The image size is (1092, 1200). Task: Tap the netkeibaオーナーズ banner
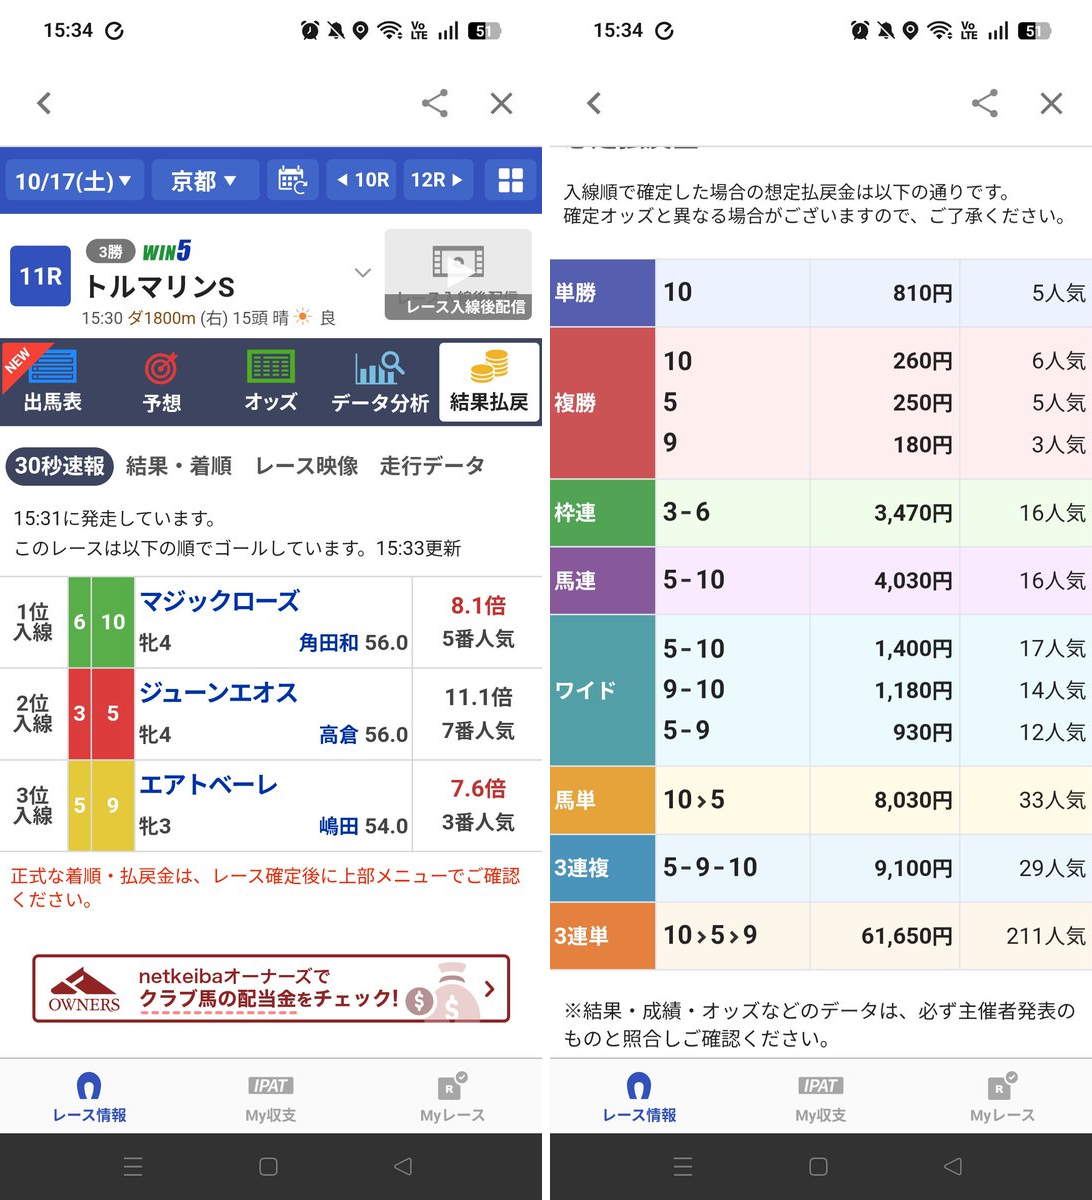click(271, 989)
